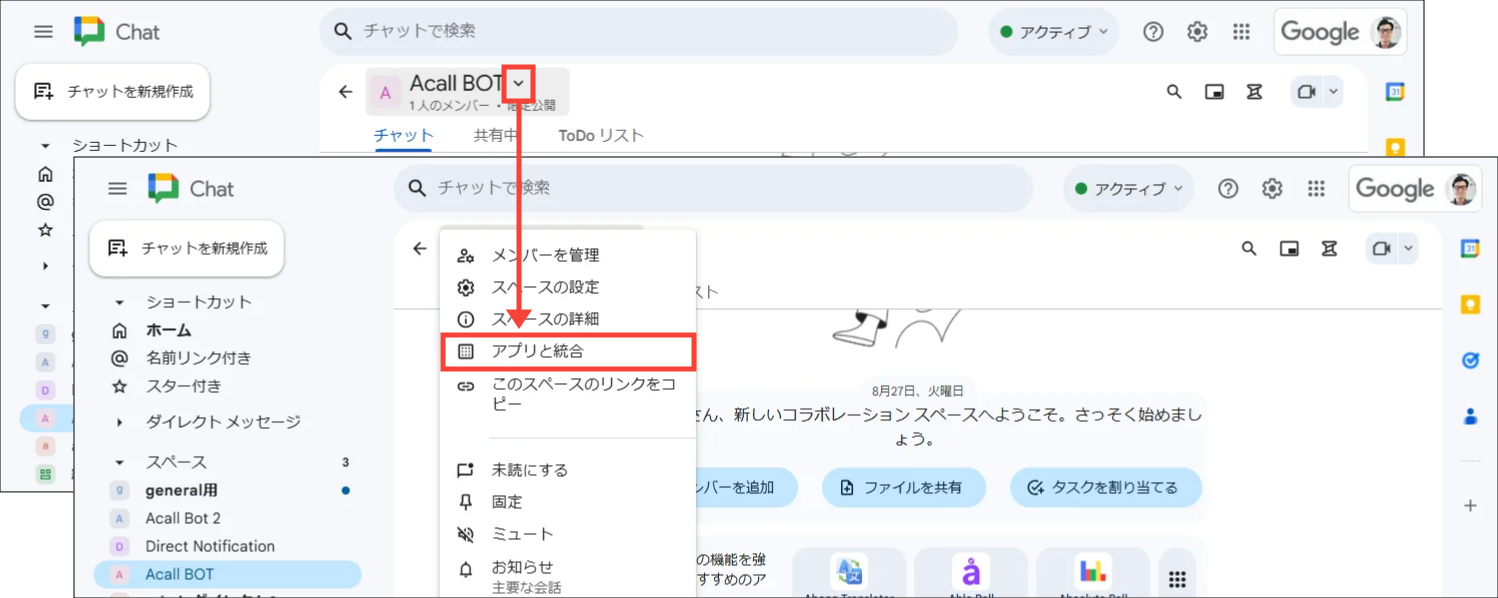
Task: Start a video call in the back window
Action: click(x=1306, y=92)
